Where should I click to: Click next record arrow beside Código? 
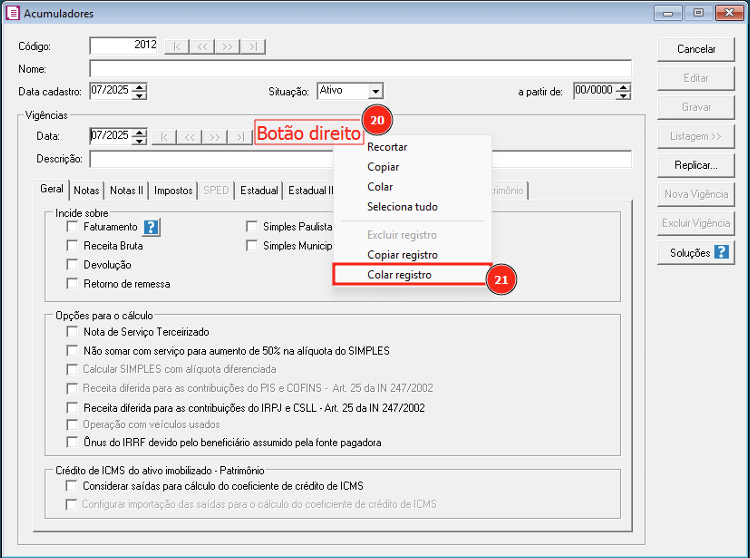click(228, 46)
